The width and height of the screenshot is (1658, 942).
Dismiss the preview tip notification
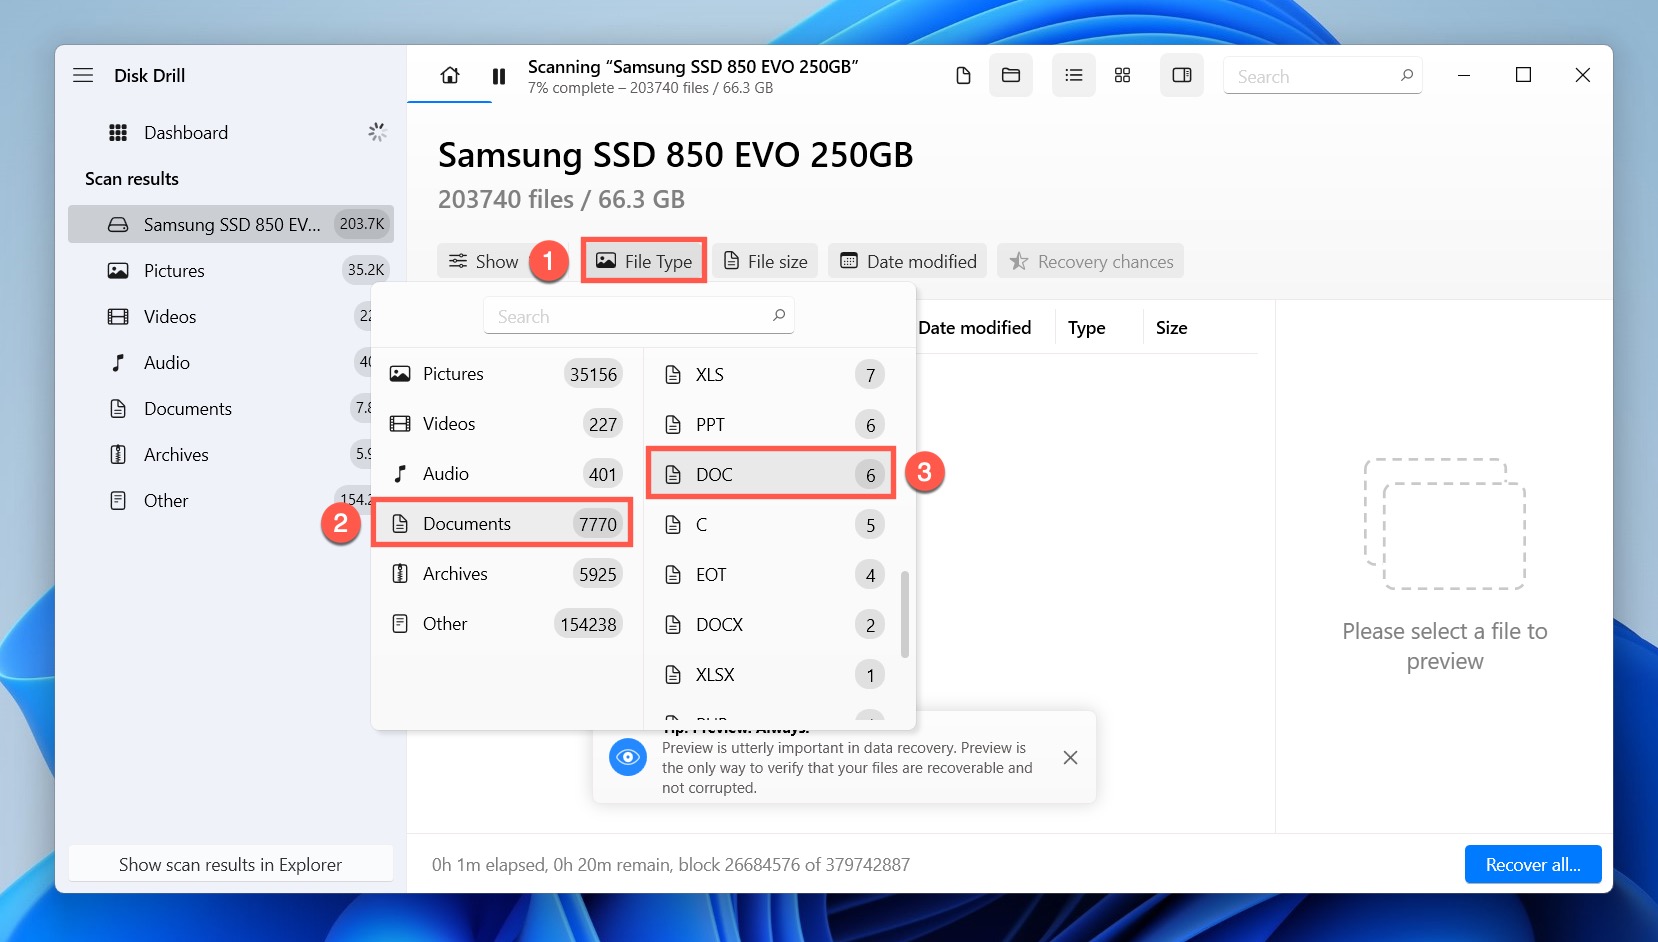pos(1070,758)
